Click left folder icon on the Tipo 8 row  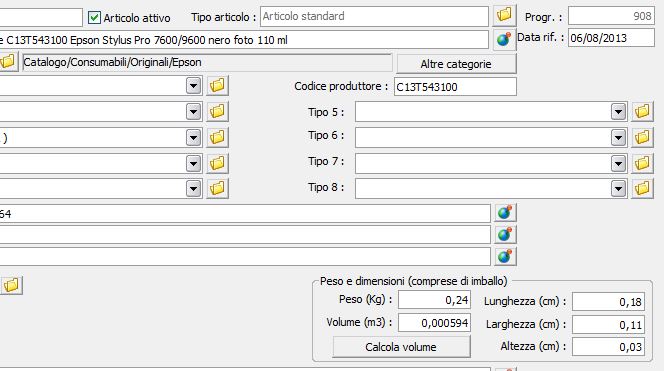tap(217, 188)
